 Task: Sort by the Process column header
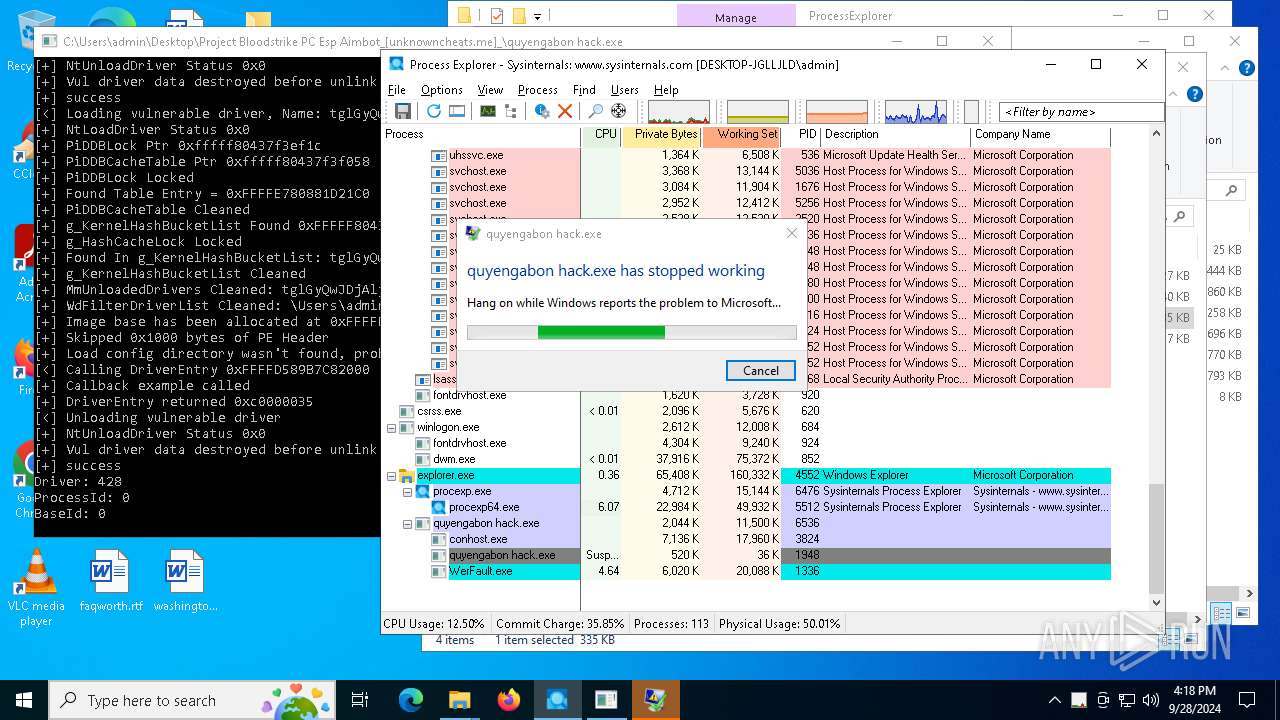tap(482, 134)
